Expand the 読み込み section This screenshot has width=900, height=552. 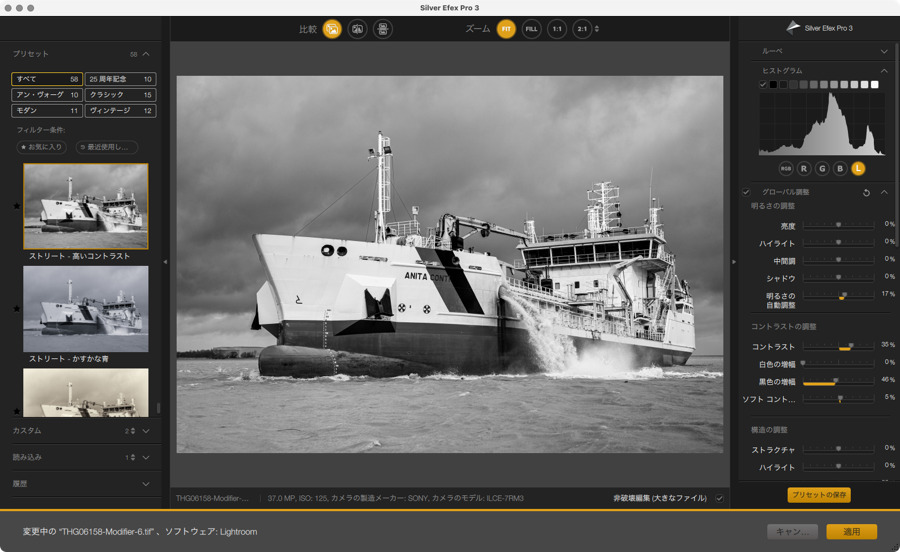[146, 457]
